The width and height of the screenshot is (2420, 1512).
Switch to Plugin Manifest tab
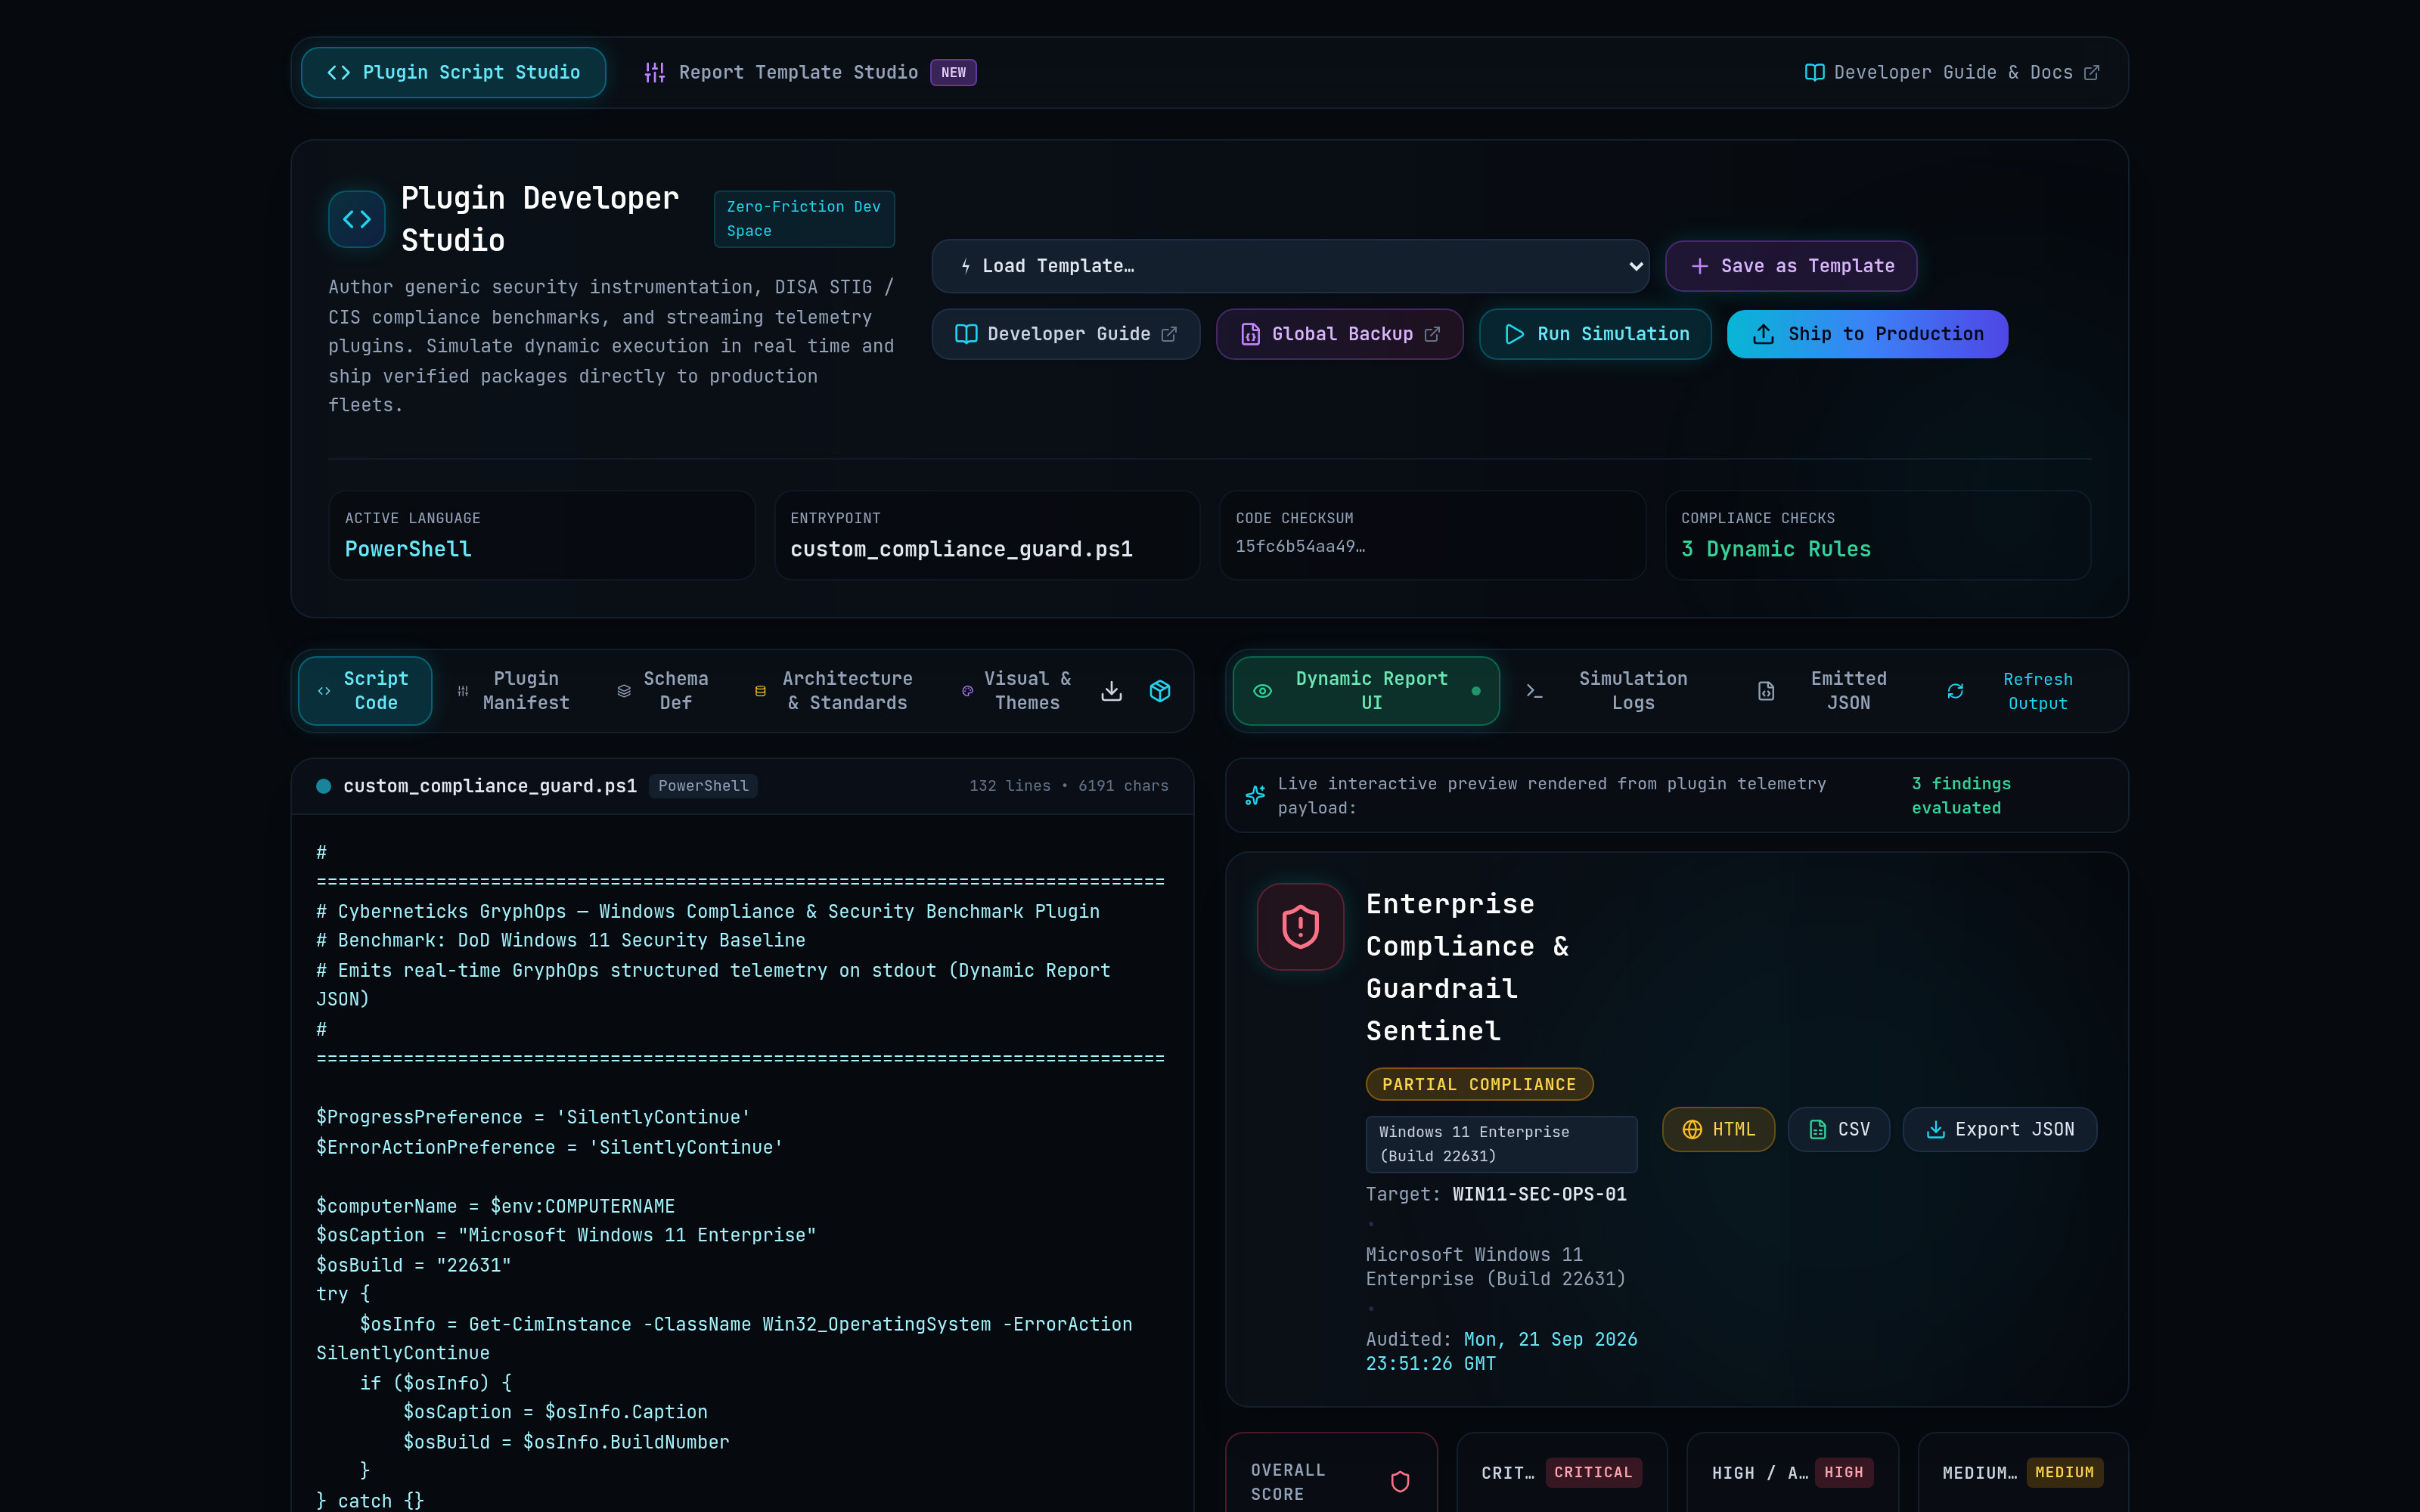click(514, 691)
